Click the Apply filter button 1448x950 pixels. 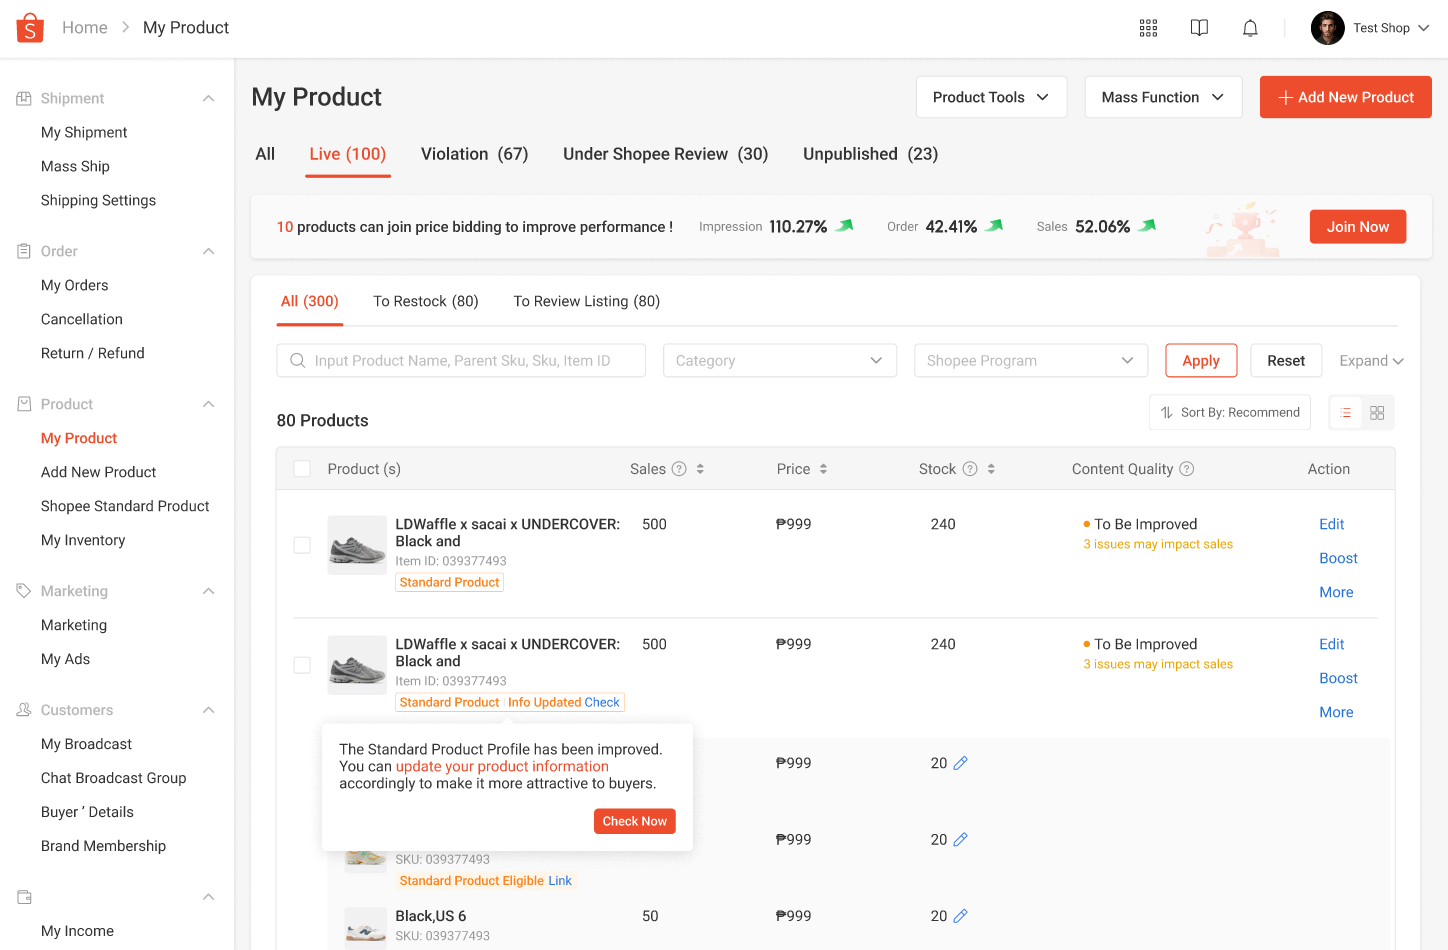pyautogui.click(x=1201, y=361)
